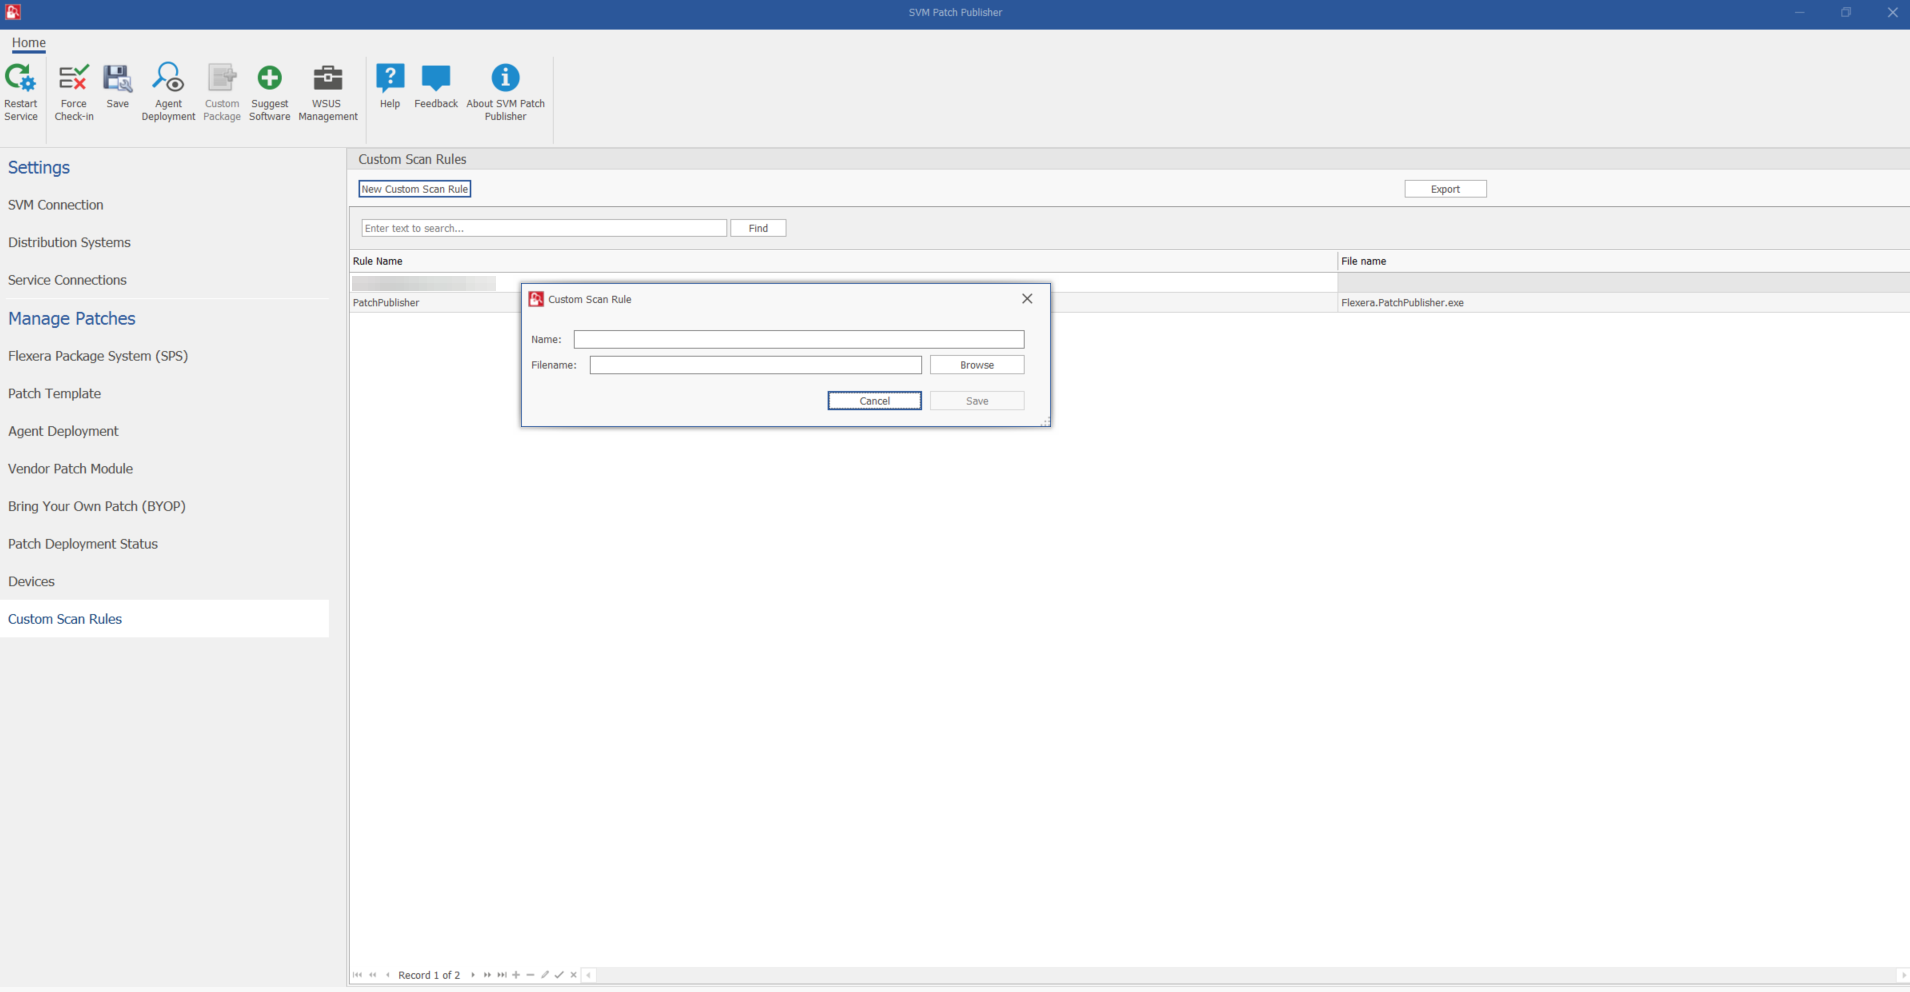The height and width of the screenshot is (992, 1910).
Task: Open Agent Deployment from the ribbon
Action: (168, 79)
